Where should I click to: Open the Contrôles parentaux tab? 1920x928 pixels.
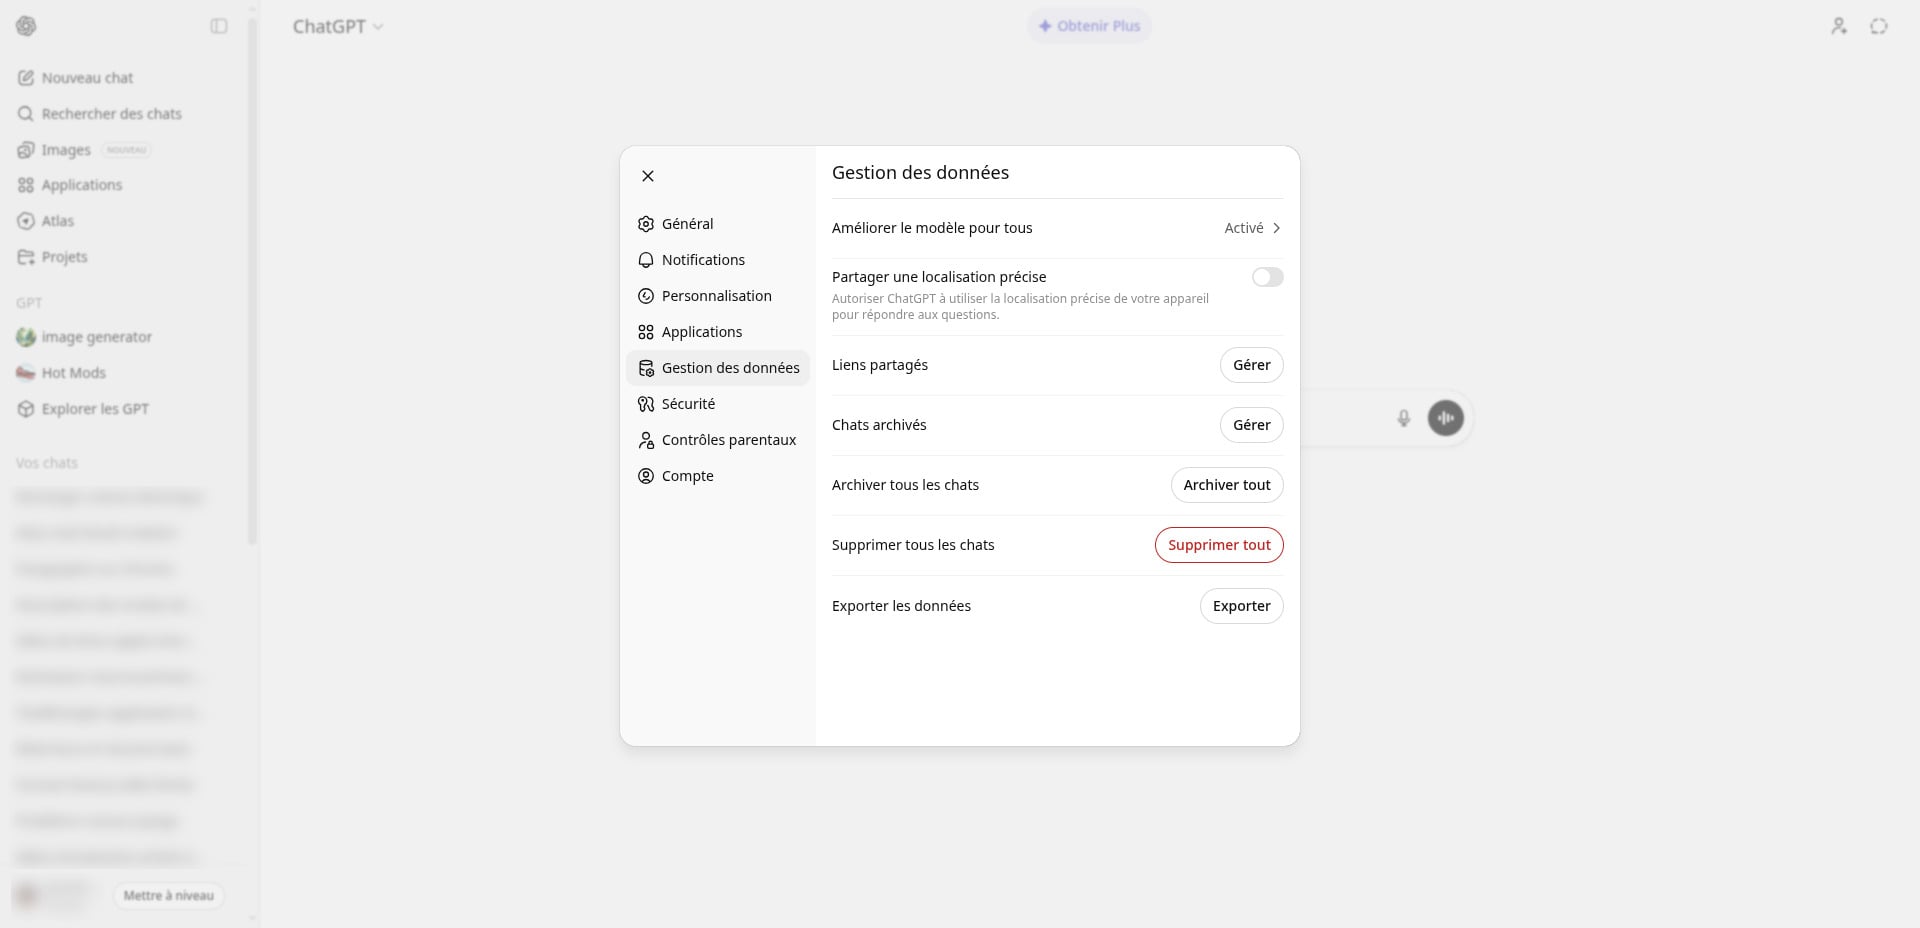[x=718, y=440]
